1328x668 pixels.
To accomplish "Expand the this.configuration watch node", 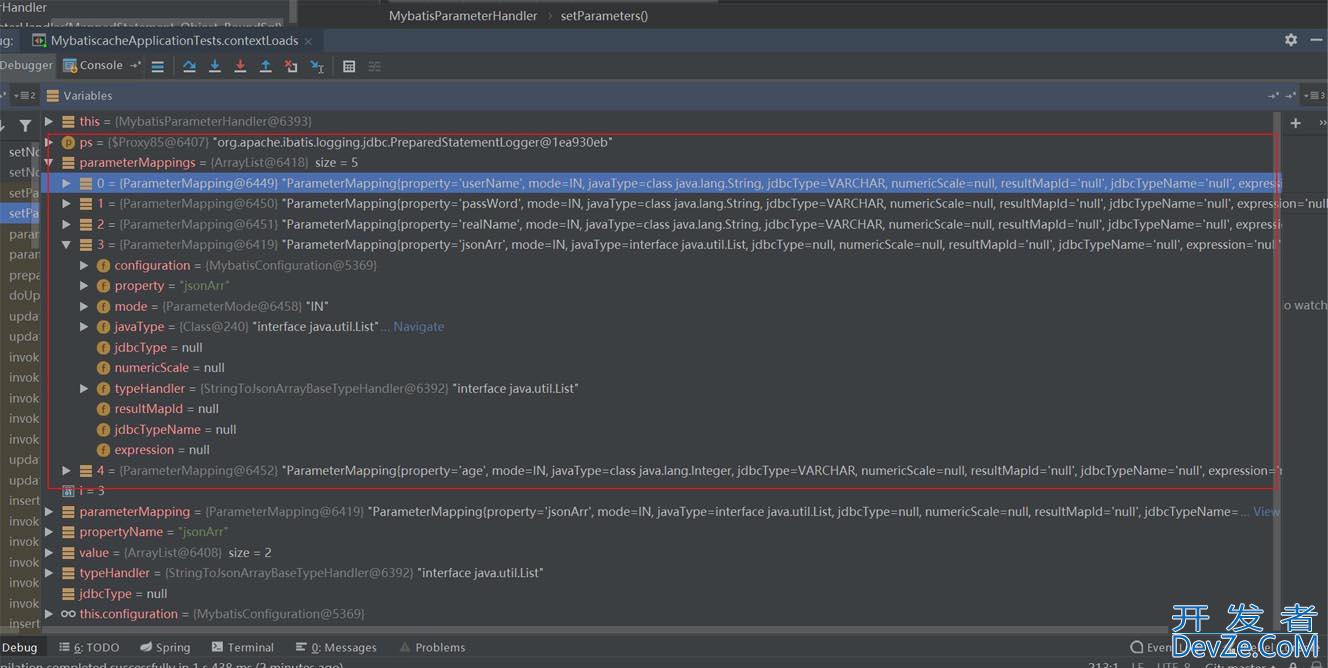I will (49, 614).
